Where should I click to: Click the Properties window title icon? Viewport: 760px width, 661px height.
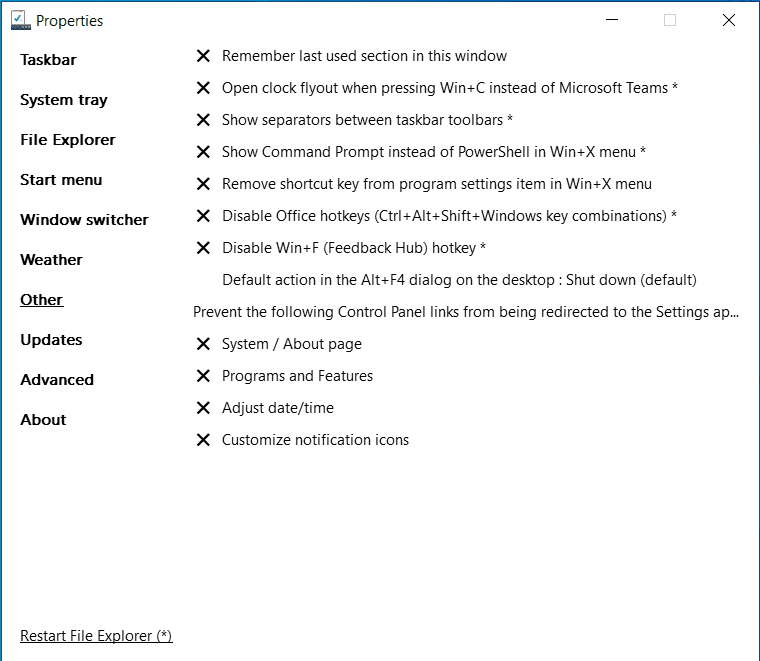tap(20, 20)
